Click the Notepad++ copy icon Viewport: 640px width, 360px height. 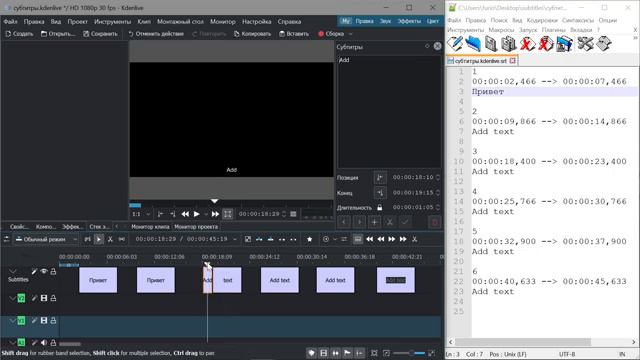[604, 44]
